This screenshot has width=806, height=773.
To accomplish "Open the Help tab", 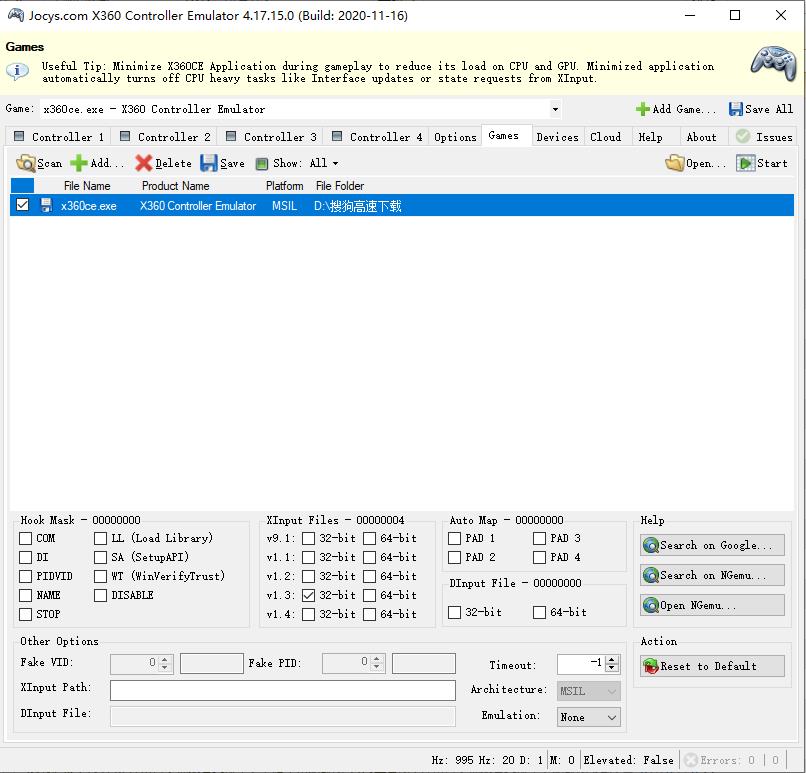I will [650, 137].
